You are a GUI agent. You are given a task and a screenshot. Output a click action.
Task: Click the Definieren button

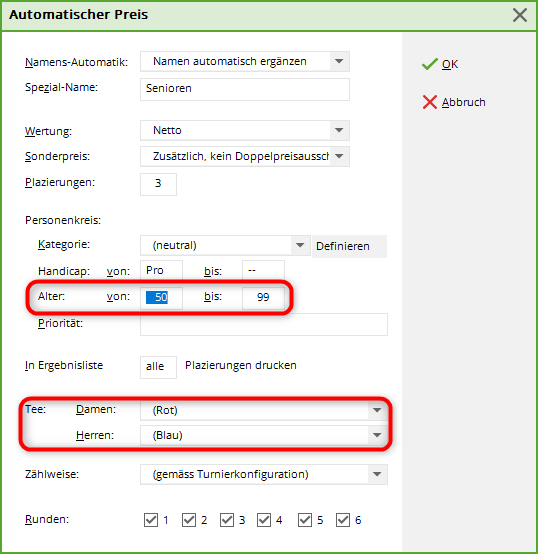tap(349, 246)
